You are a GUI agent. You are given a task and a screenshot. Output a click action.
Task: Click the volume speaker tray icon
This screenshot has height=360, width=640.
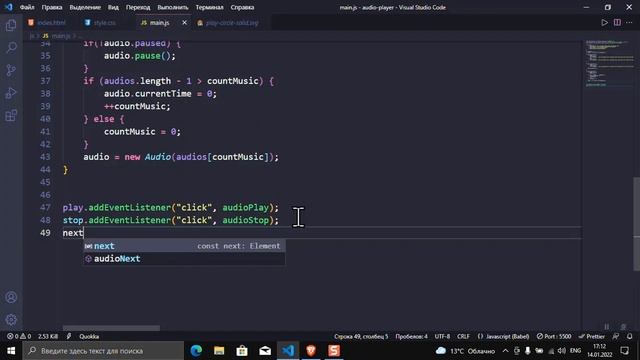[562, 351]
